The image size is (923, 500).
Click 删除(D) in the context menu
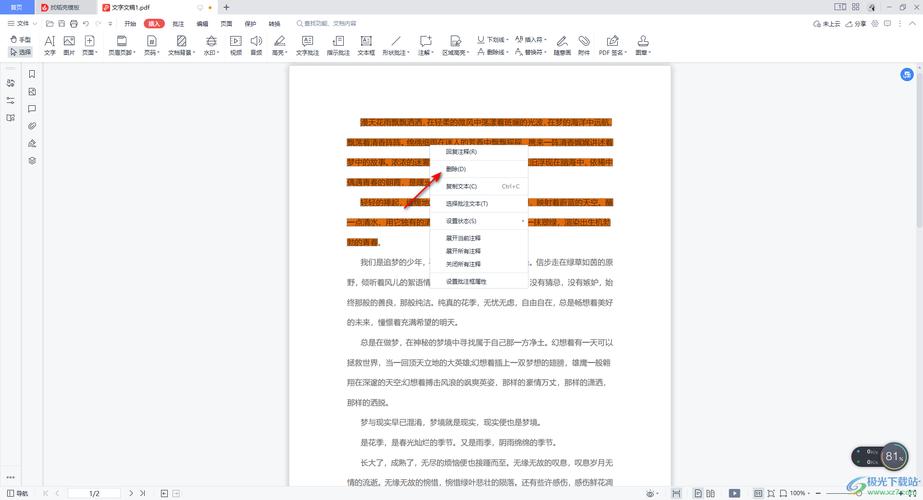[x=456, y=169]
